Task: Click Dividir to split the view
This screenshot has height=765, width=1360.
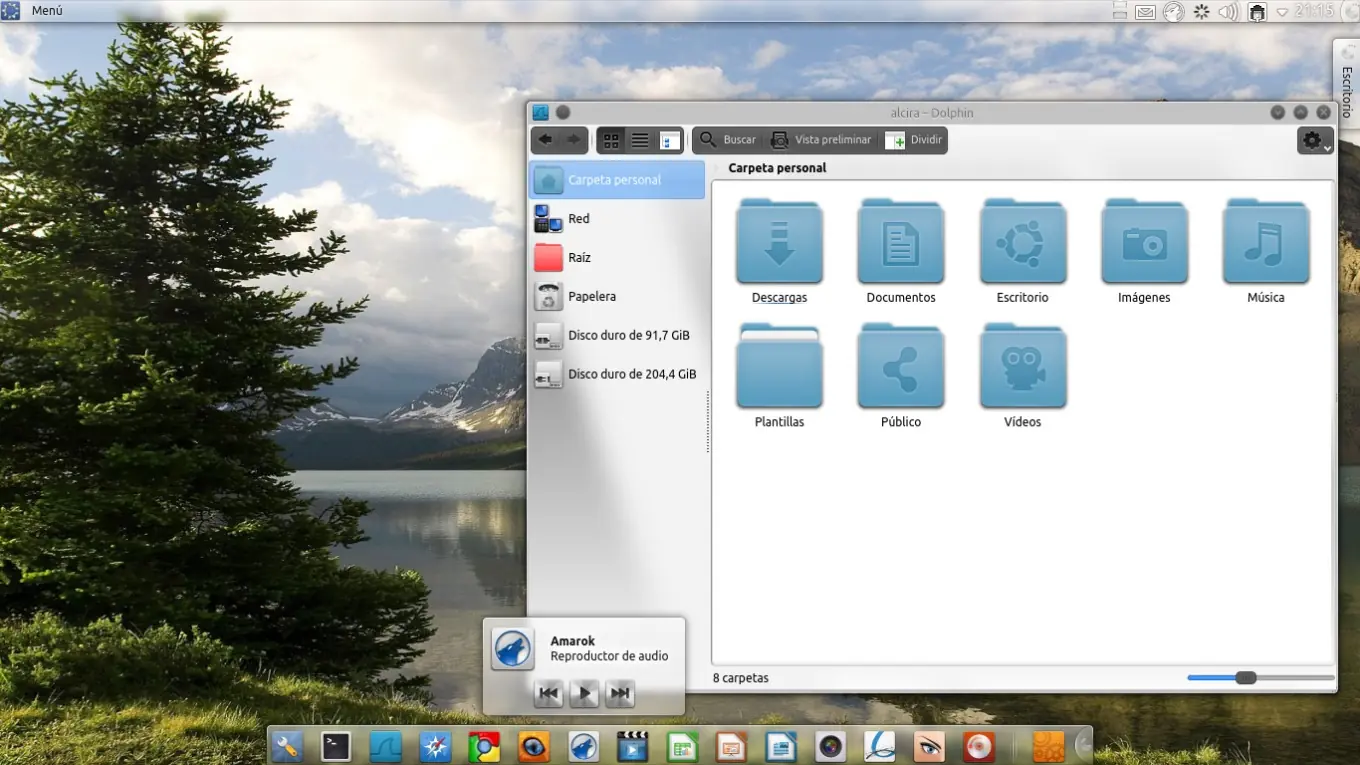Action: [x=914, y=140]
